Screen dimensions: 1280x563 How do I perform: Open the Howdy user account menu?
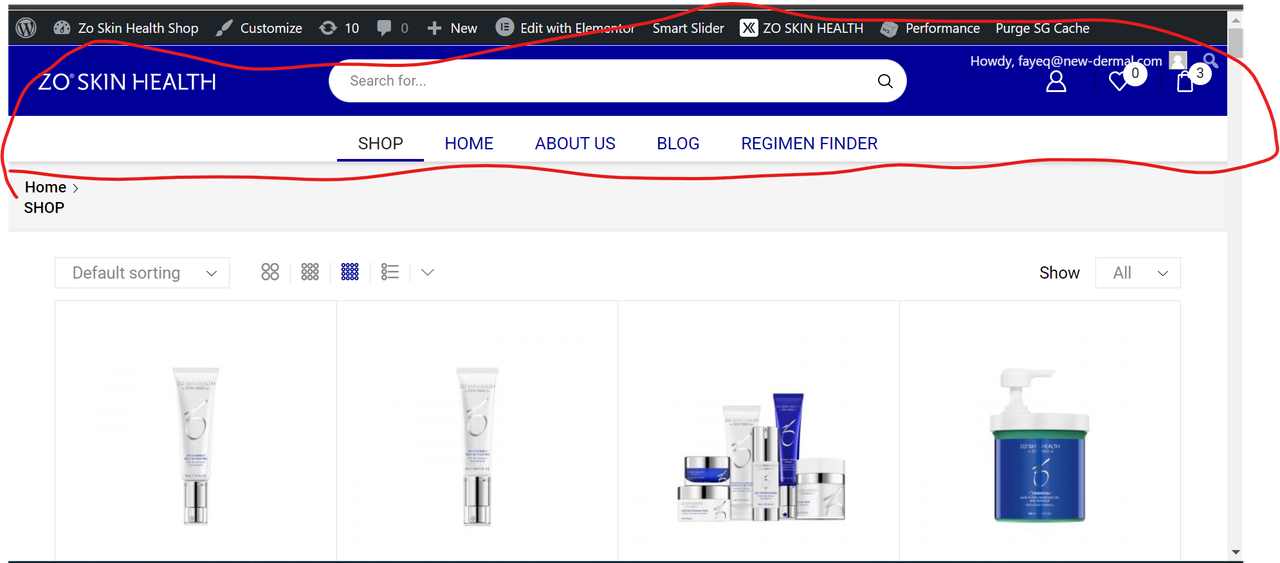(1078, 61)
